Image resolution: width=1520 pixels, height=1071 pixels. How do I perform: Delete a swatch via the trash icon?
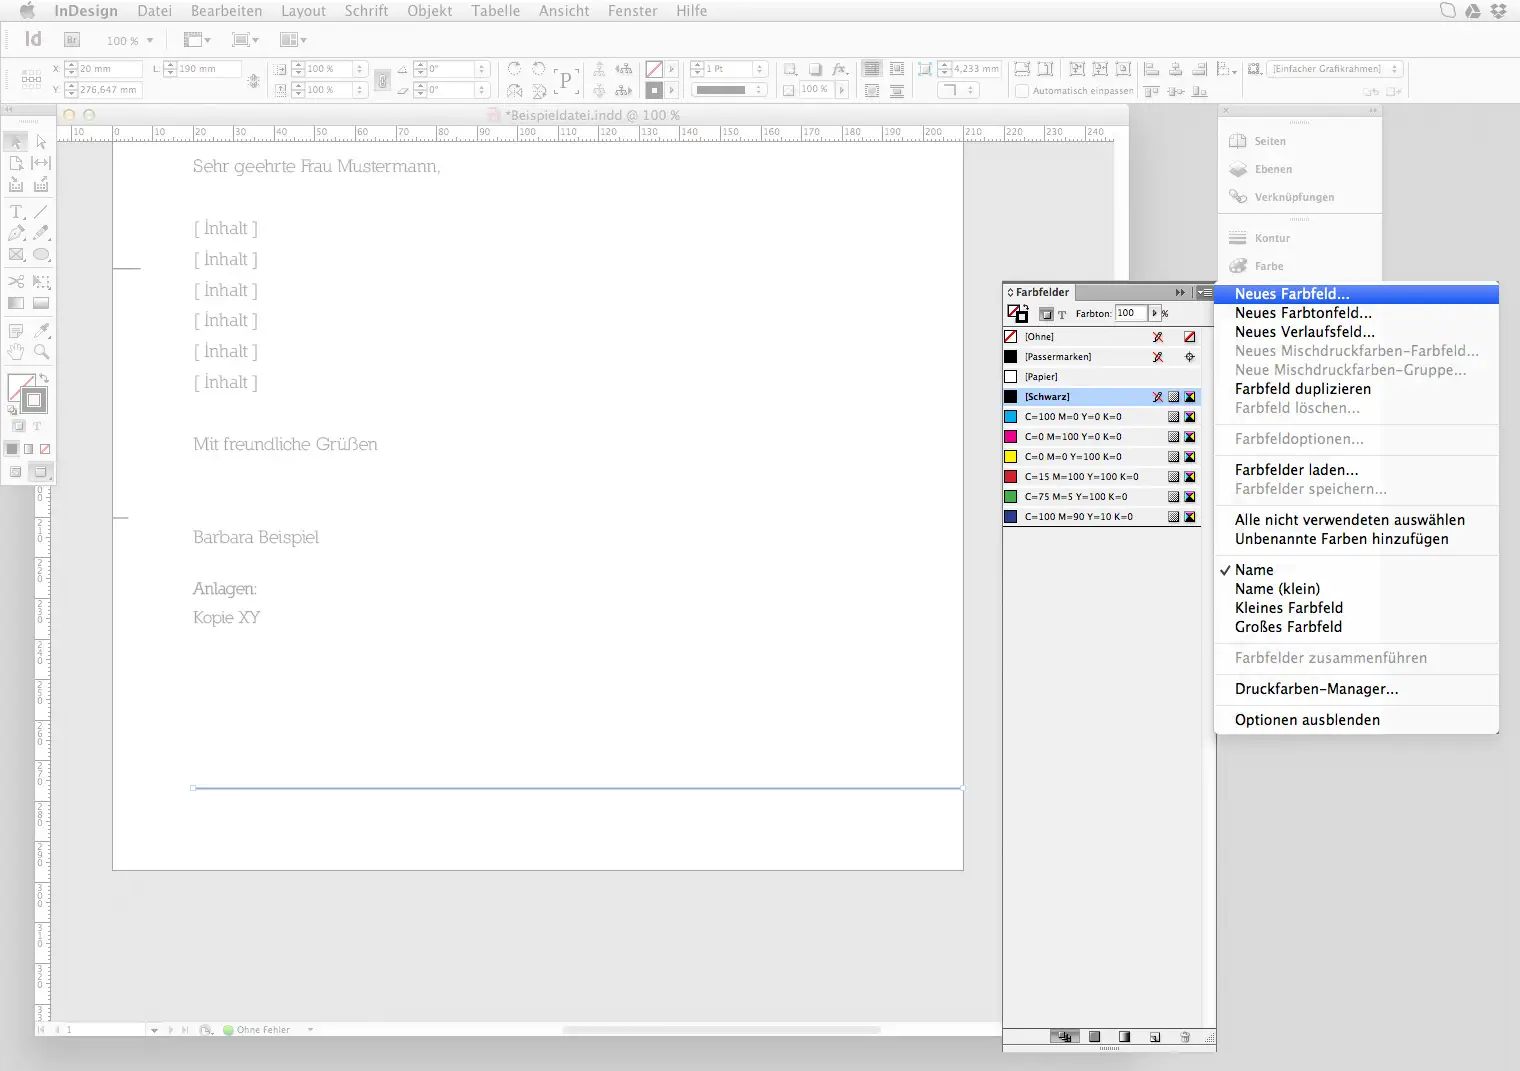point(1186,1037)
